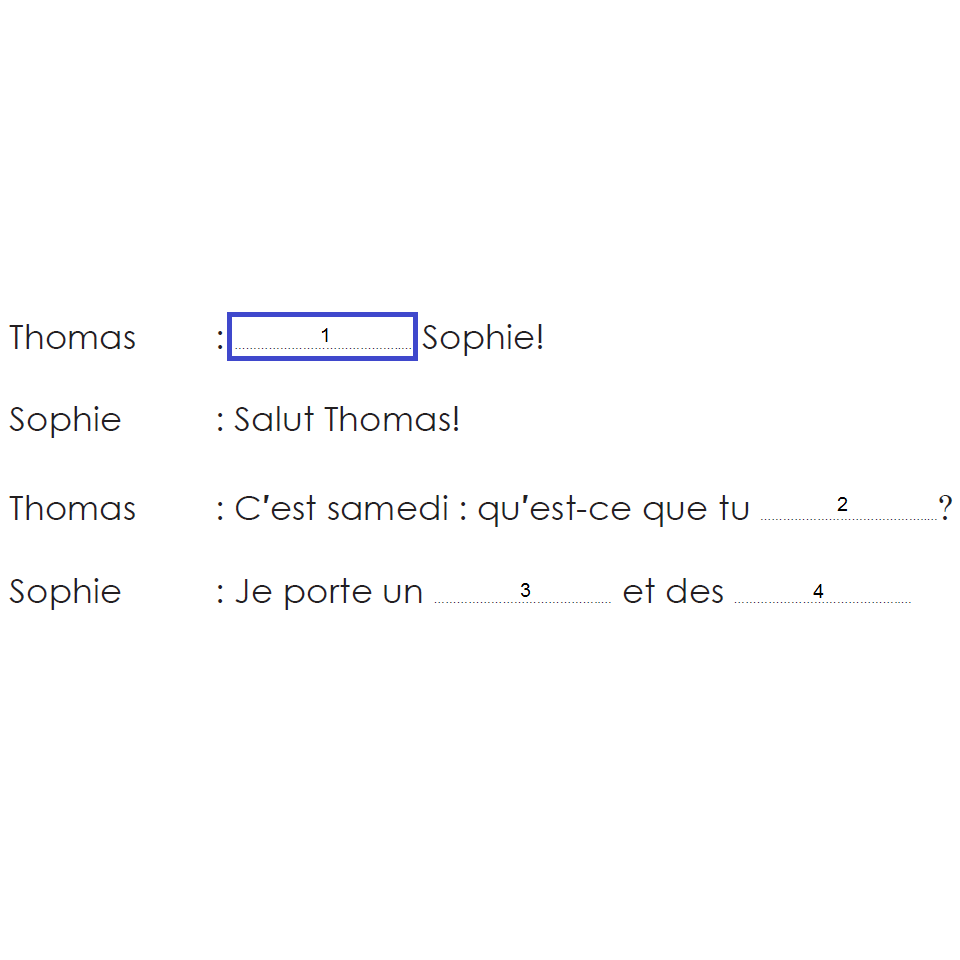This screenshot has width=960, height=960.
Task: Click the word 'Salut' in Sophie's reply
Action: tap(275, 419)
